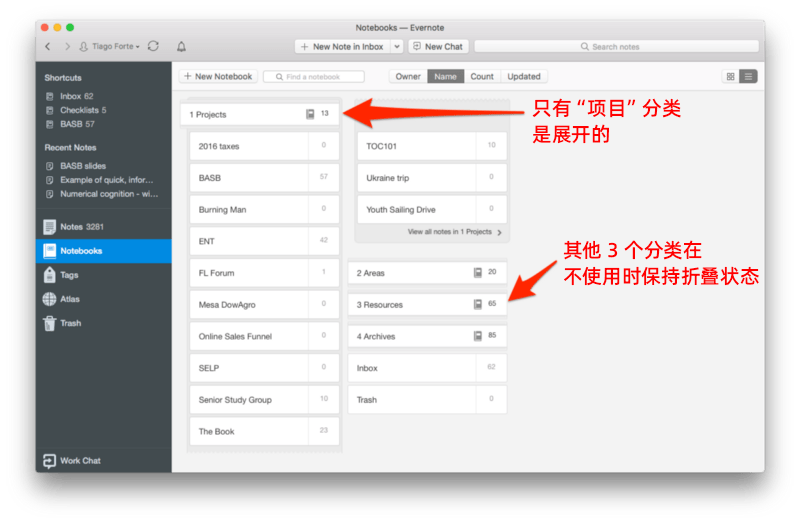Select Notebooks in the sidebar

104,251
